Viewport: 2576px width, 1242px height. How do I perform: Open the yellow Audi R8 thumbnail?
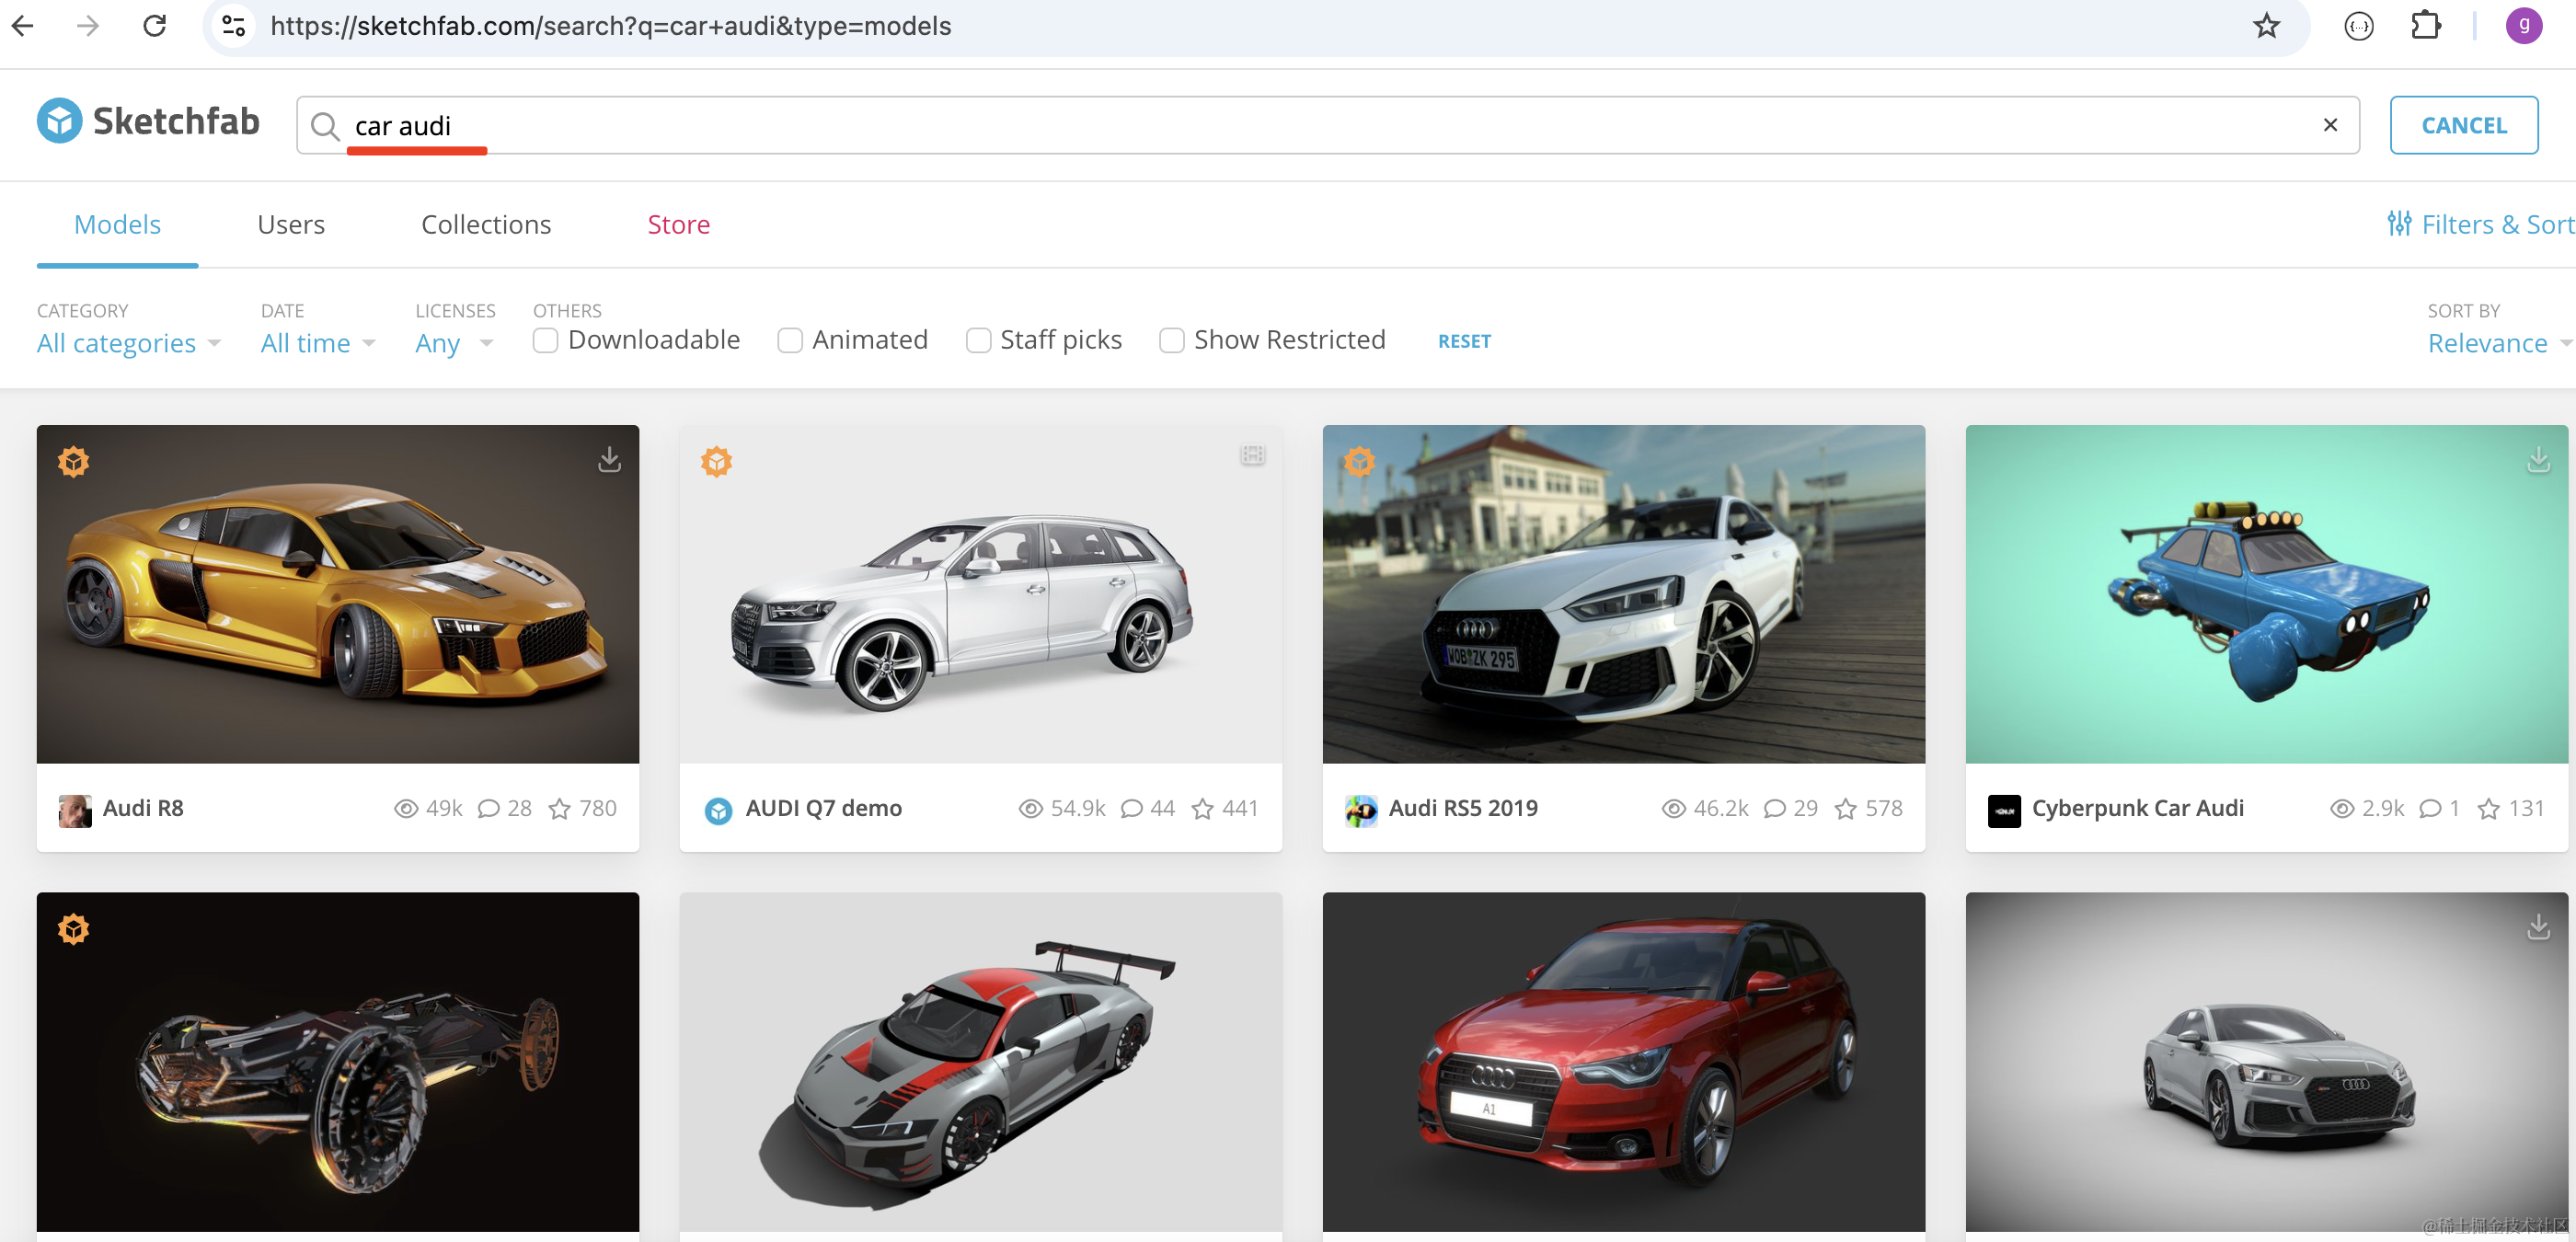pyautogui.click(x=338, y=594)
